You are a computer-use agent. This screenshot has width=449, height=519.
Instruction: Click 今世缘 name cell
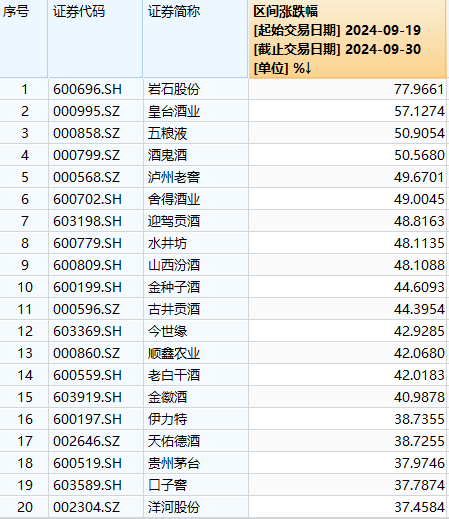pos(196,331)
